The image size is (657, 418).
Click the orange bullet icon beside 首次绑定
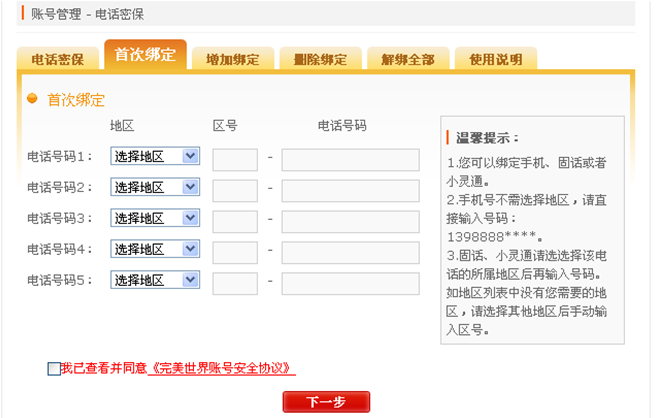click(32, 99)
